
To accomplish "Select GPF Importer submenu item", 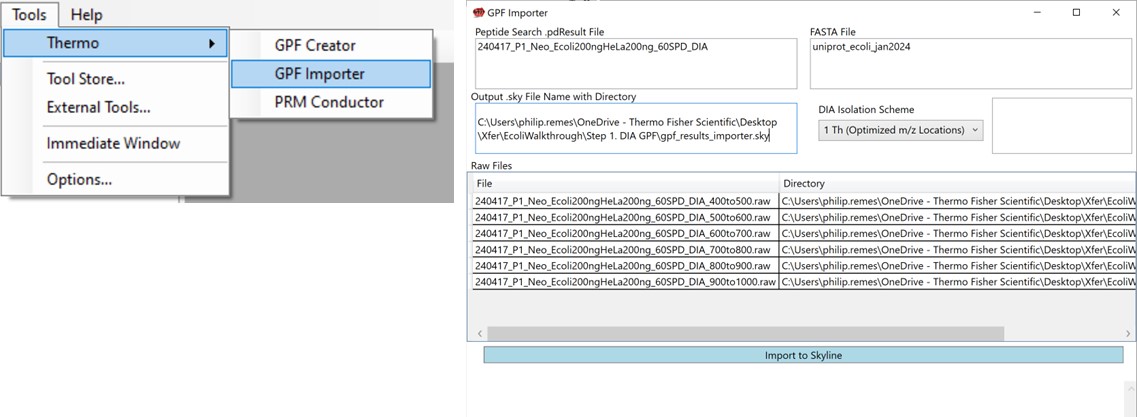I will click(331, 74).
